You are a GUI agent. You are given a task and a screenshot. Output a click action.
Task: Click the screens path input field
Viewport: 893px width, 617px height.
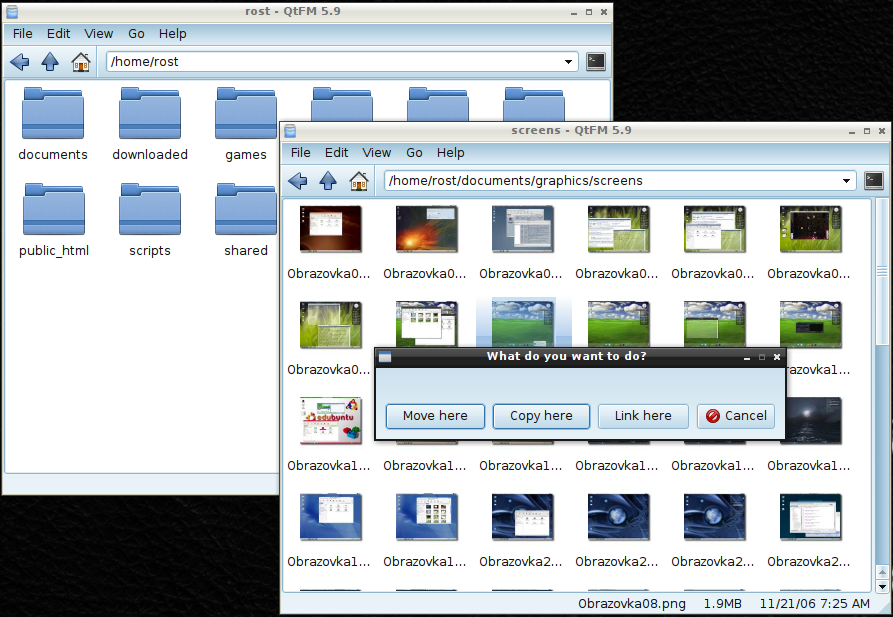pos(620,181)
